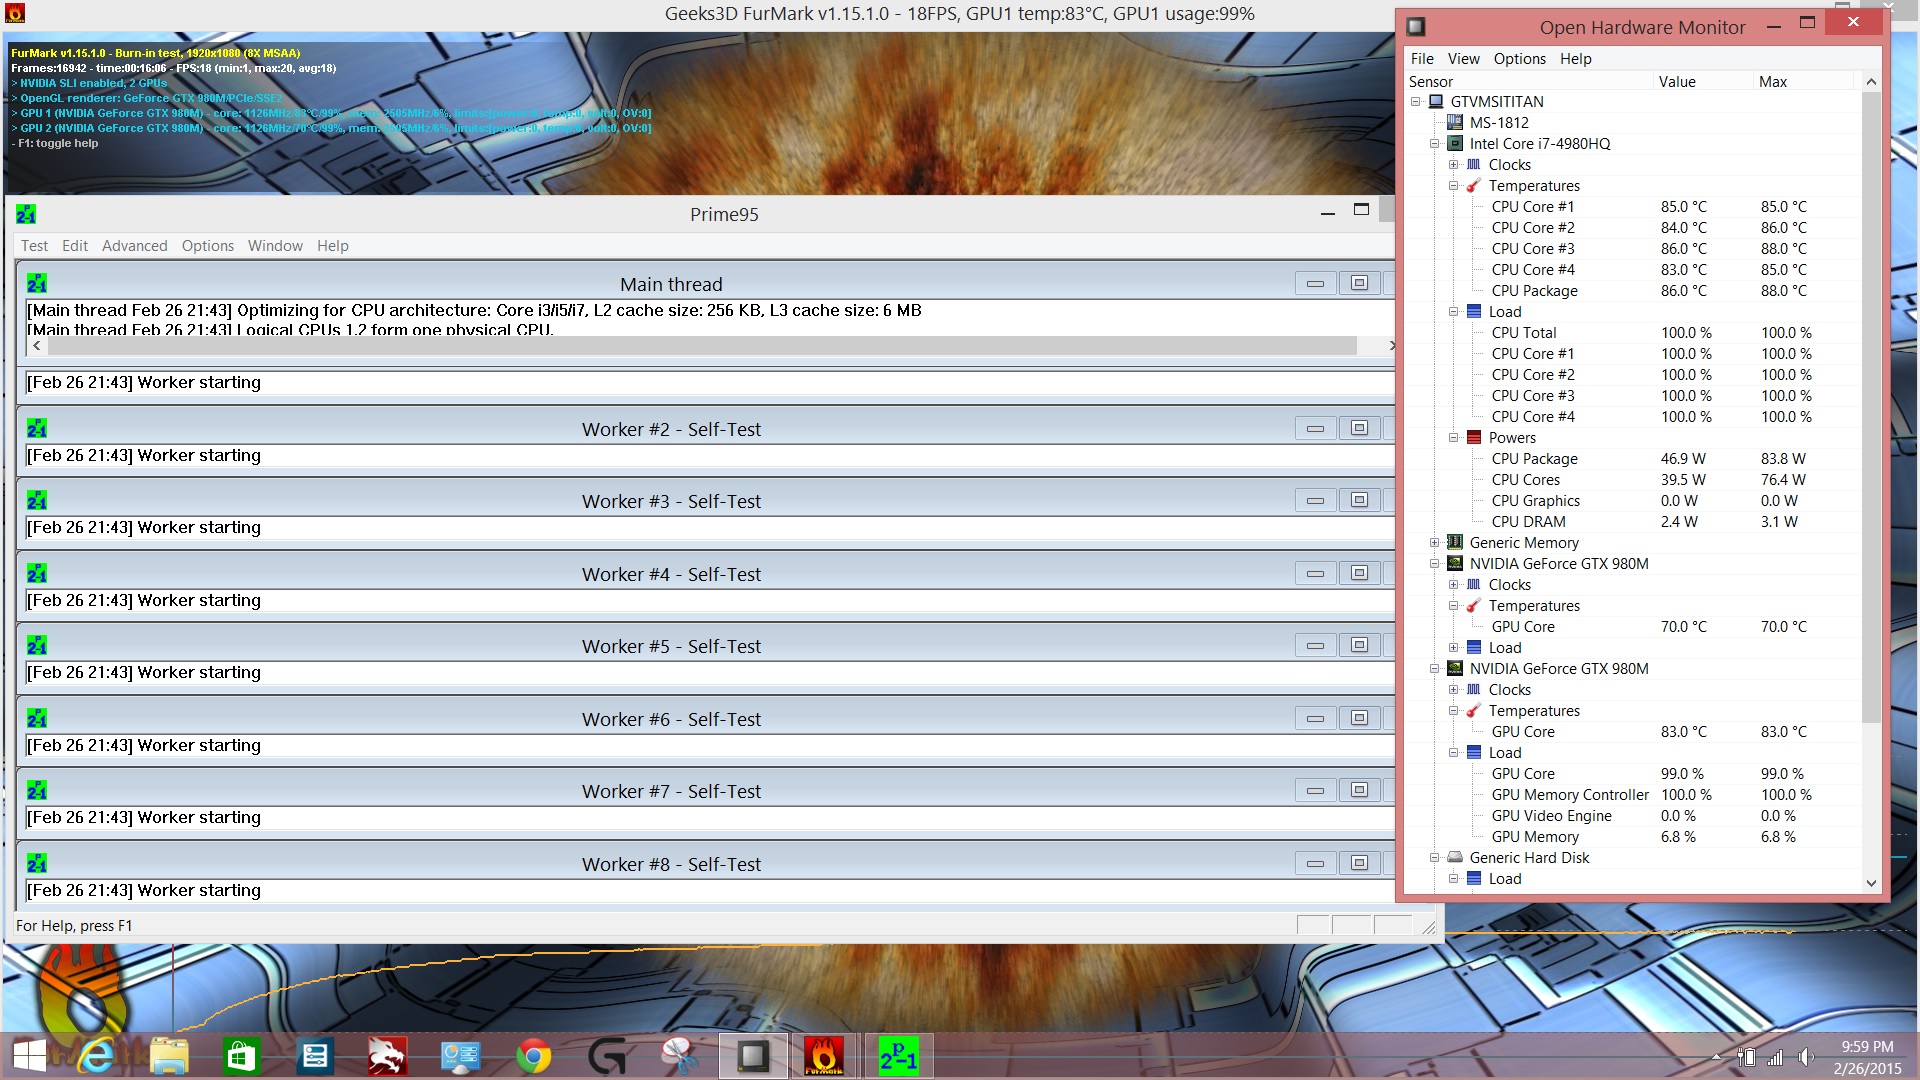
Task: Select the GPU Memory Controller row
Action: click(x=1633, y=795)
